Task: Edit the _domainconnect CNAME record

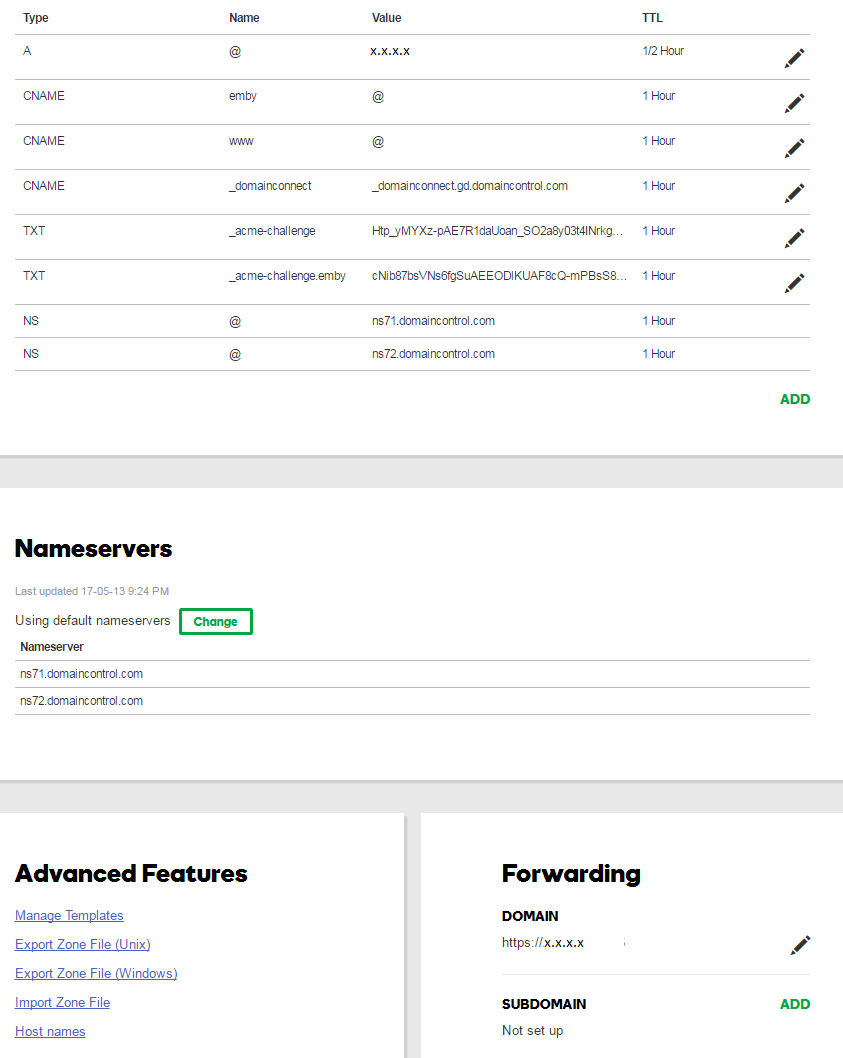Action: coord(794,193)
